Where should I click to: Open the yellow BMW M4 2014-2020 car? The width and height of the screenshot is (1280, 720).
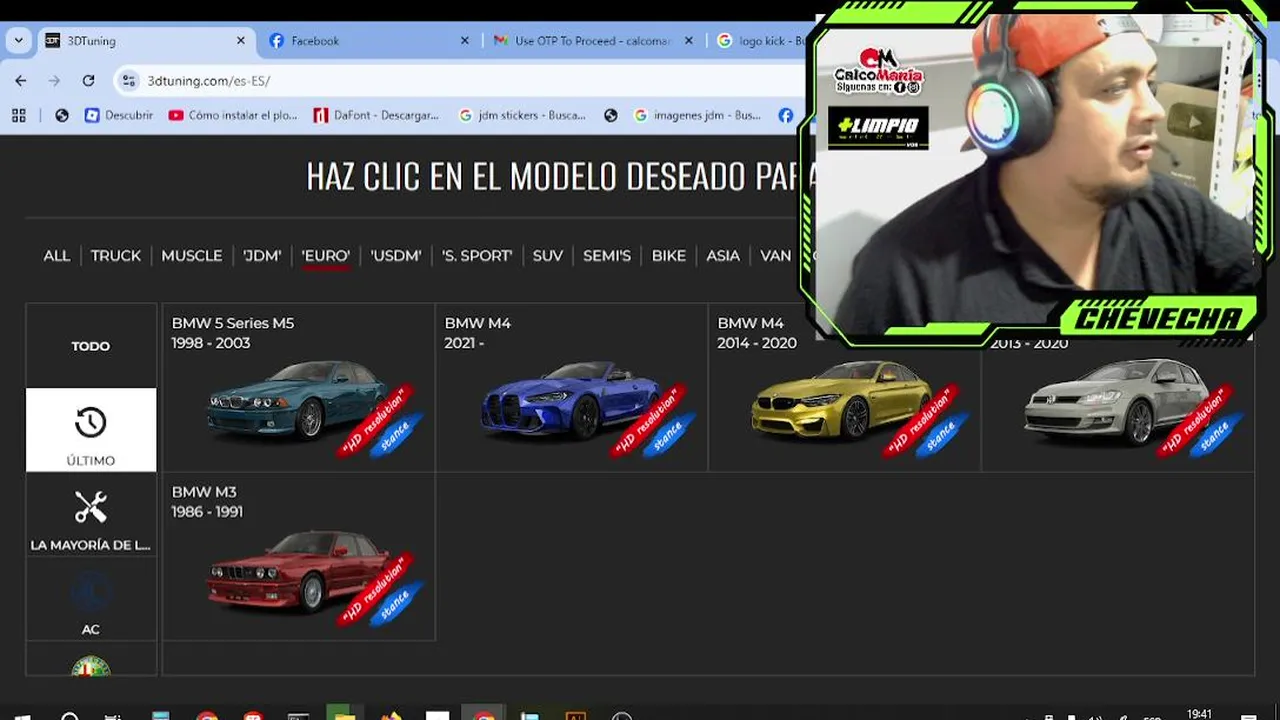(x=844, y=387)
